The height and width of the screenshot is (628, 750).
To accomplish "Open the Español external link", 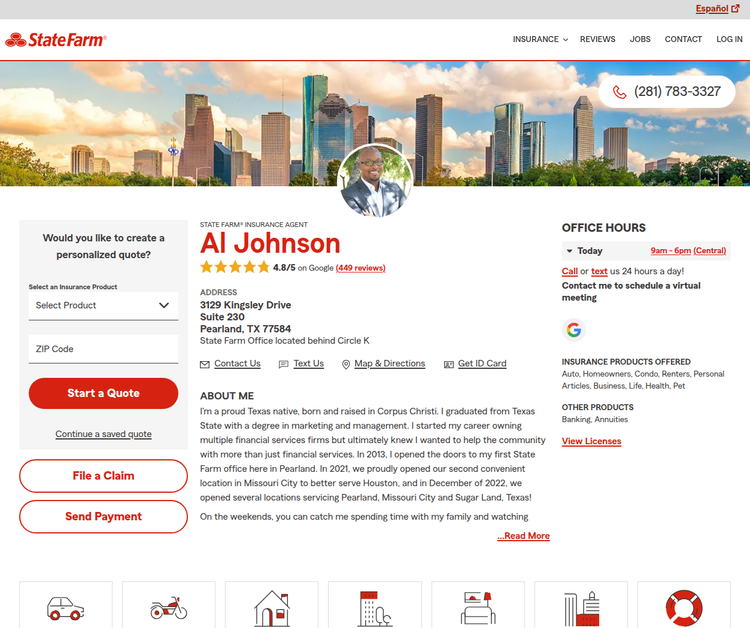I will pos(717,9).
